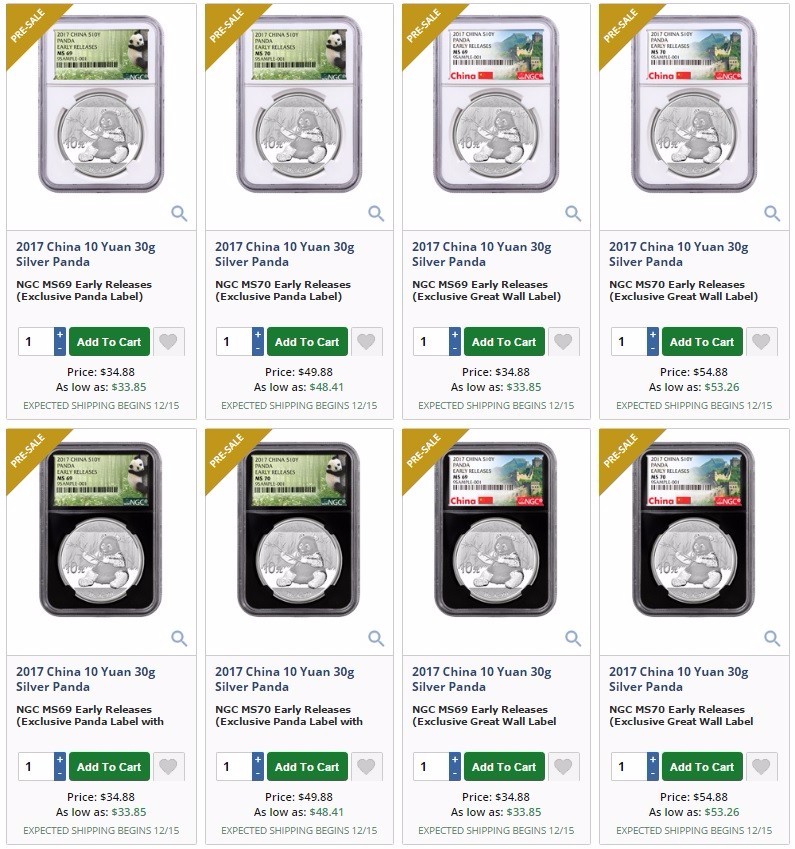Open black-holder MS70 Great Wall Silver Panda title
The width and height of the screenshot is (795, 849).
[679, 680]
